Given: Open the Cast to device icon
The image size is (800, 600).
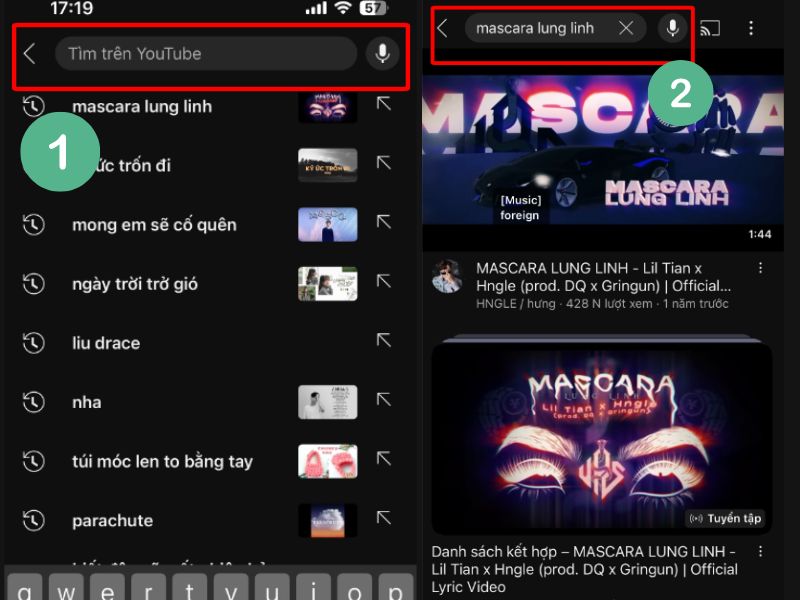Looking at the screenshot, I should (x=710, y=28).
